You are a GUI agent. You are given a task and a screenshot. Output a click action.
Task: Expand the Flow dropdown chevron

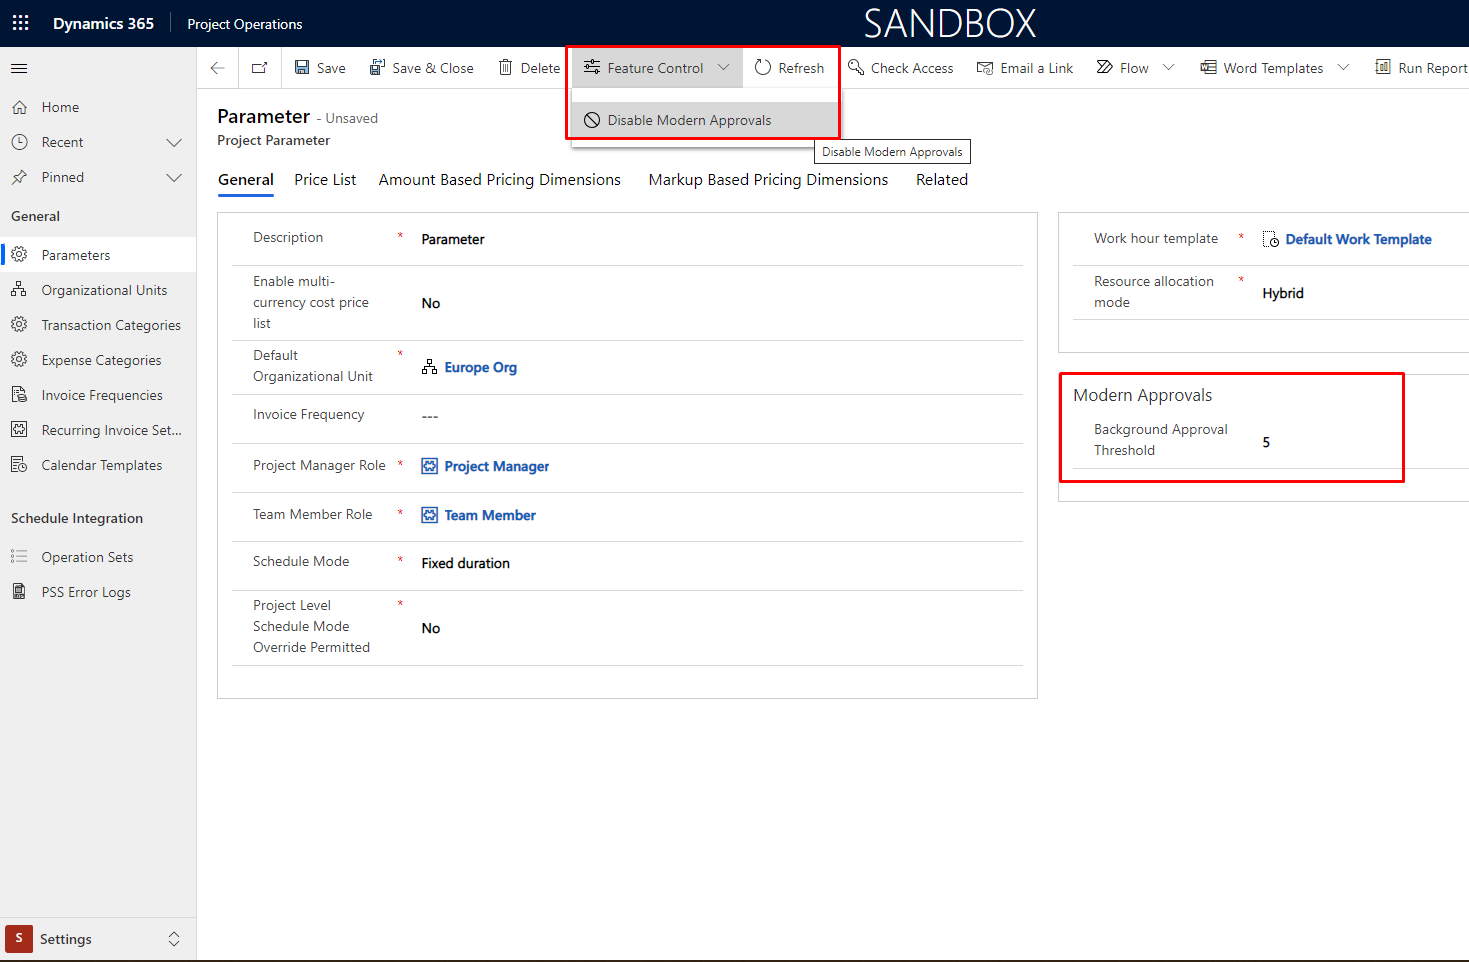click(1168, 68)
